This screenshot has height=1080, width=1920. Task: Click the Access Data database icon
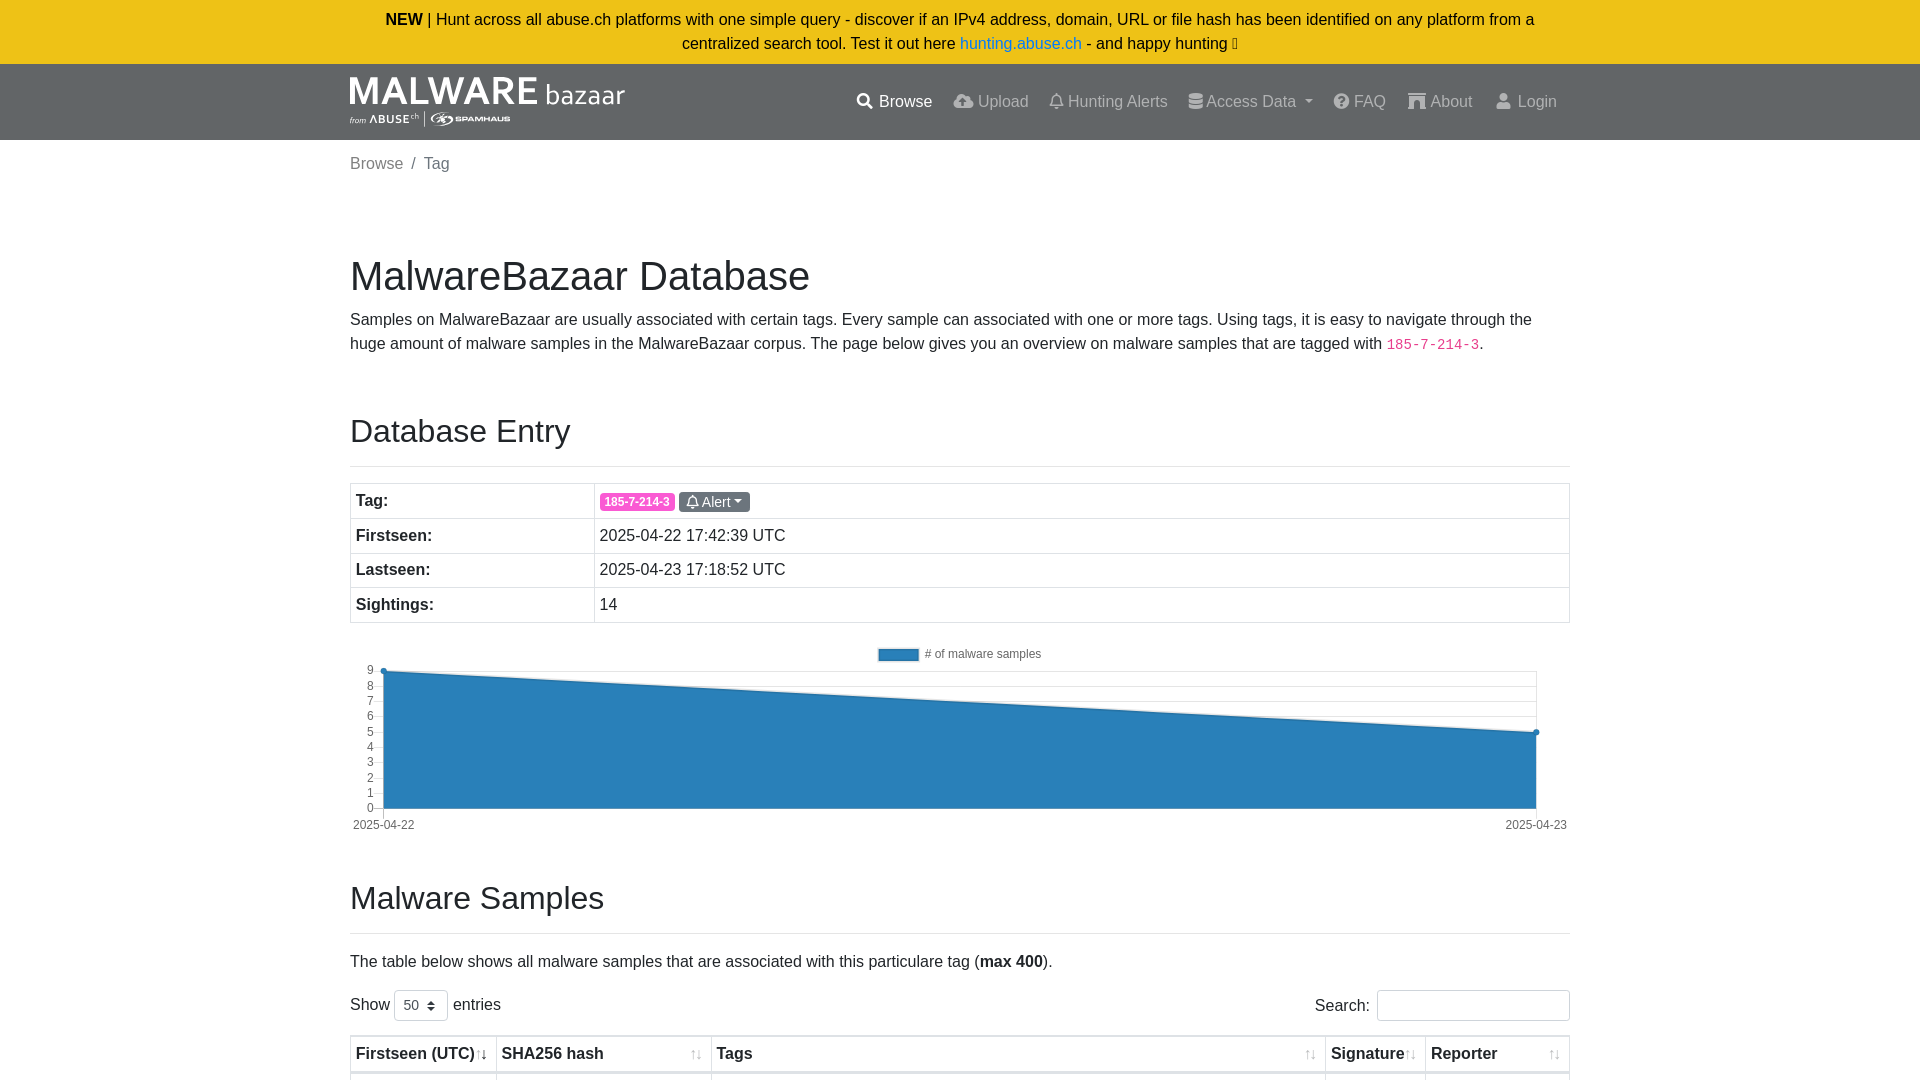point(1195,102)
